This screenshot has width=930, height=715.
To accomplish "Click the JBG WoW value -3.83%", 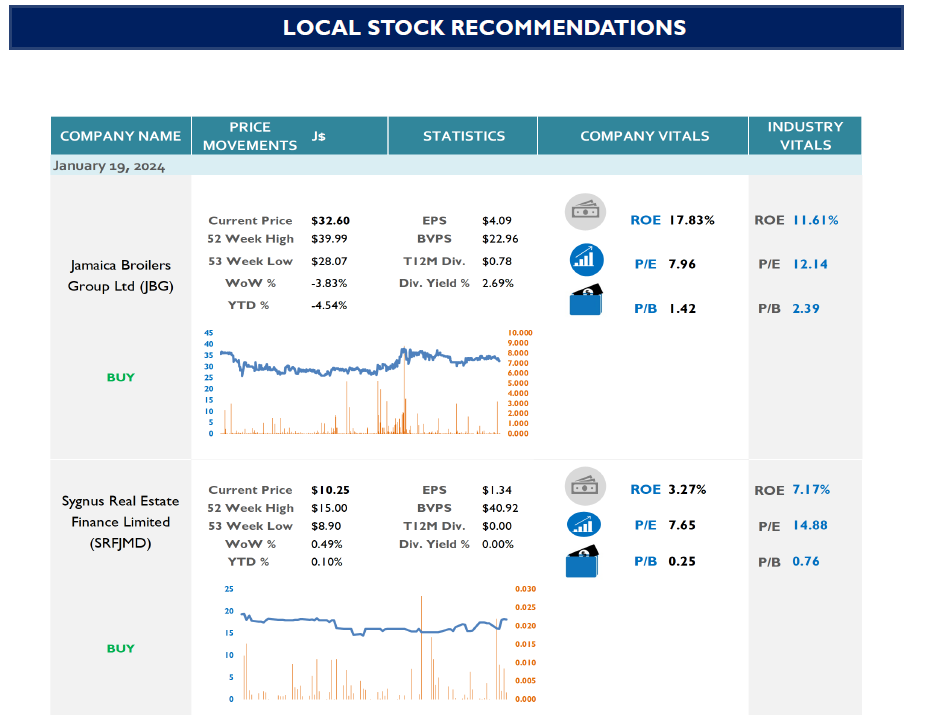I will click(329, 283).
